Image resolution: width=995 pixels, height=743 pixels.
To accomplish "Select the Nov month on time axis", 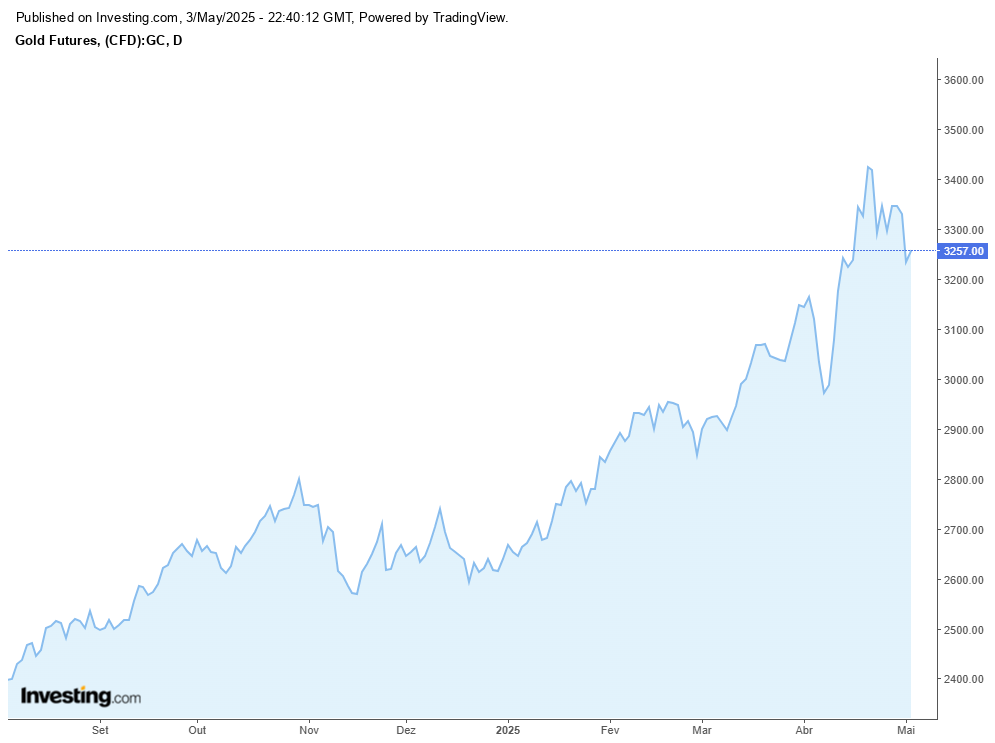I will click(x=309, y=729).
